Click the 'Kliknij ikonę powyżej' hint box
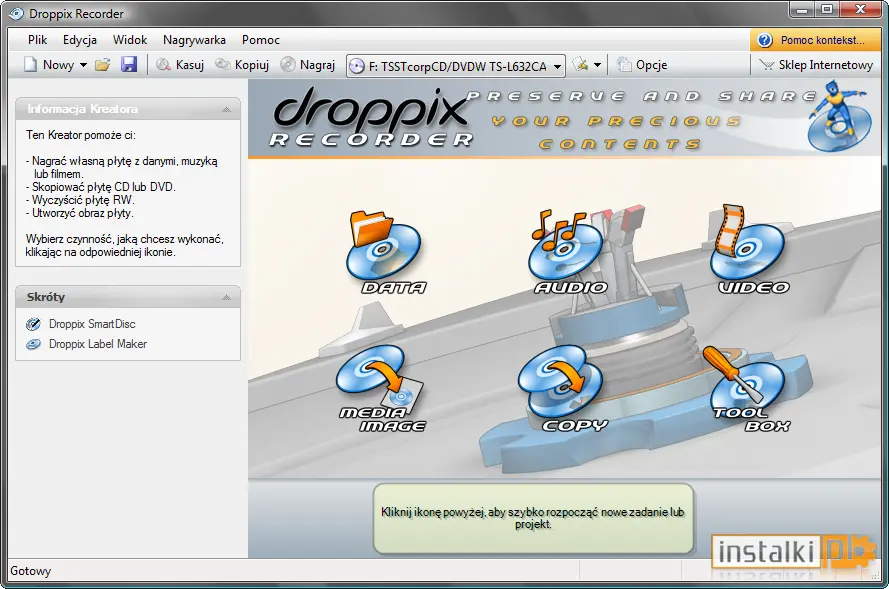This screenshot has height=589, width=889. (534, 519)
